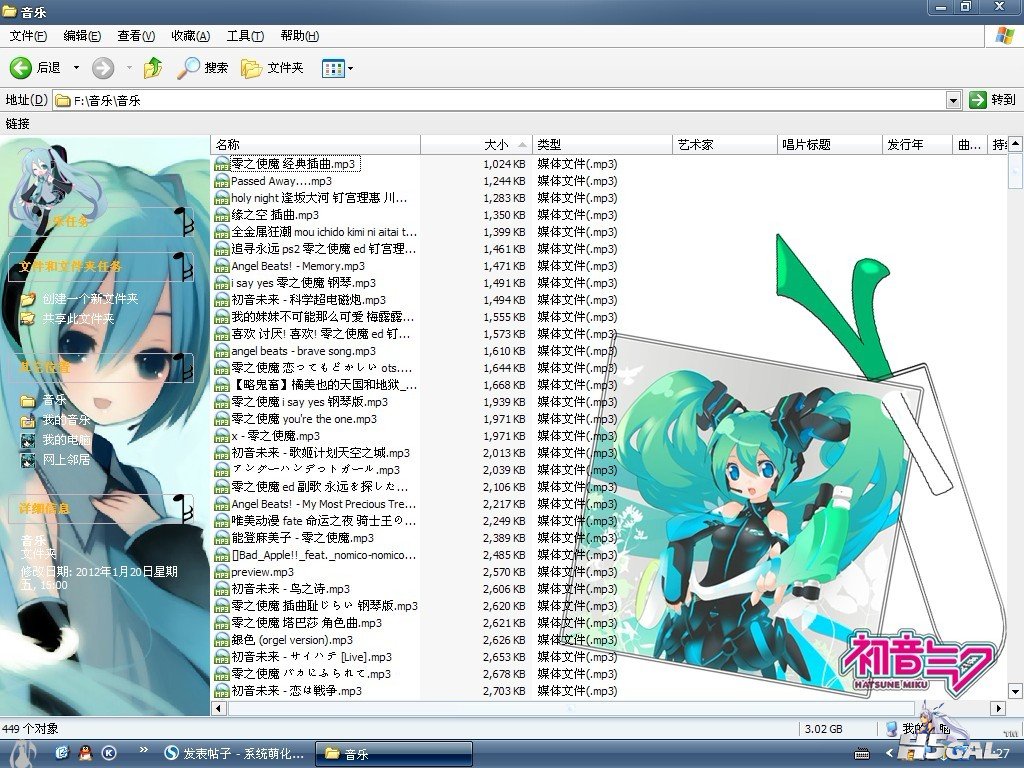Click the 音乐 taskbar button
This screenshot has height=768, width=1024.
pos(394,754)
